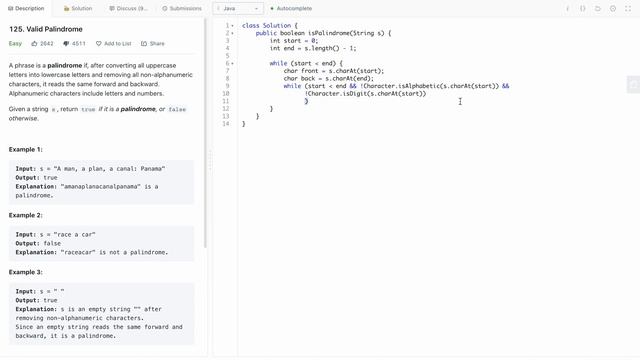Click the line number 14 in the gutter
The height and width of the screenshot is (360, 640).
point(226,124)
